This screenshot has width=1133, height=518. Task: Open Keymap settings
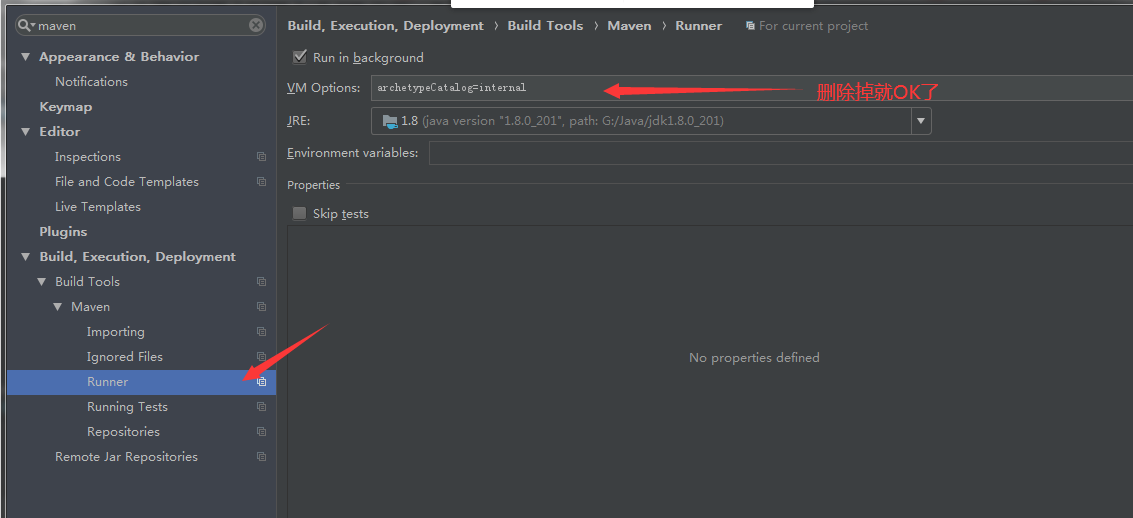tap(66, 107)
